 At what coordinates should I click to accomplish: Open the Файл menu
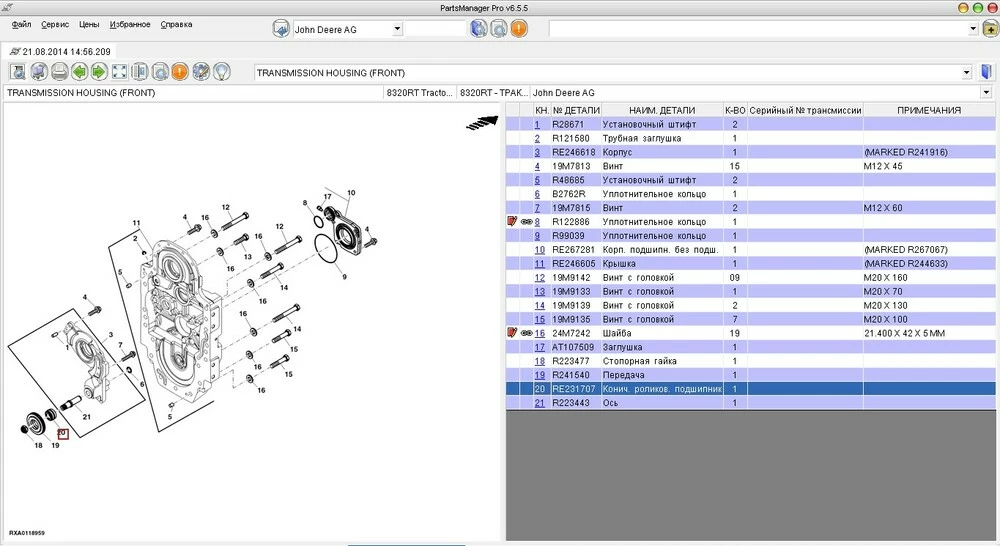[x=21, y=24]
